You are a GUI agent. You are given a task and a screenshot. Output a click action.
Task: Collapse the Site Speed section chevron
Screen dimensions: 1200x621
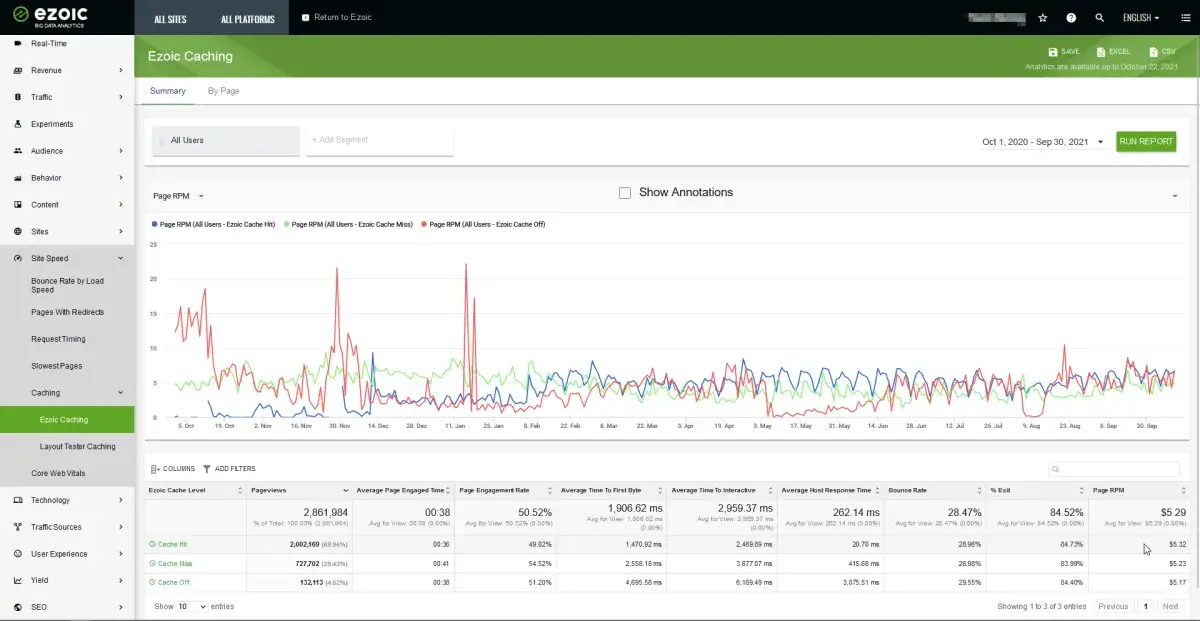(121, 259)
